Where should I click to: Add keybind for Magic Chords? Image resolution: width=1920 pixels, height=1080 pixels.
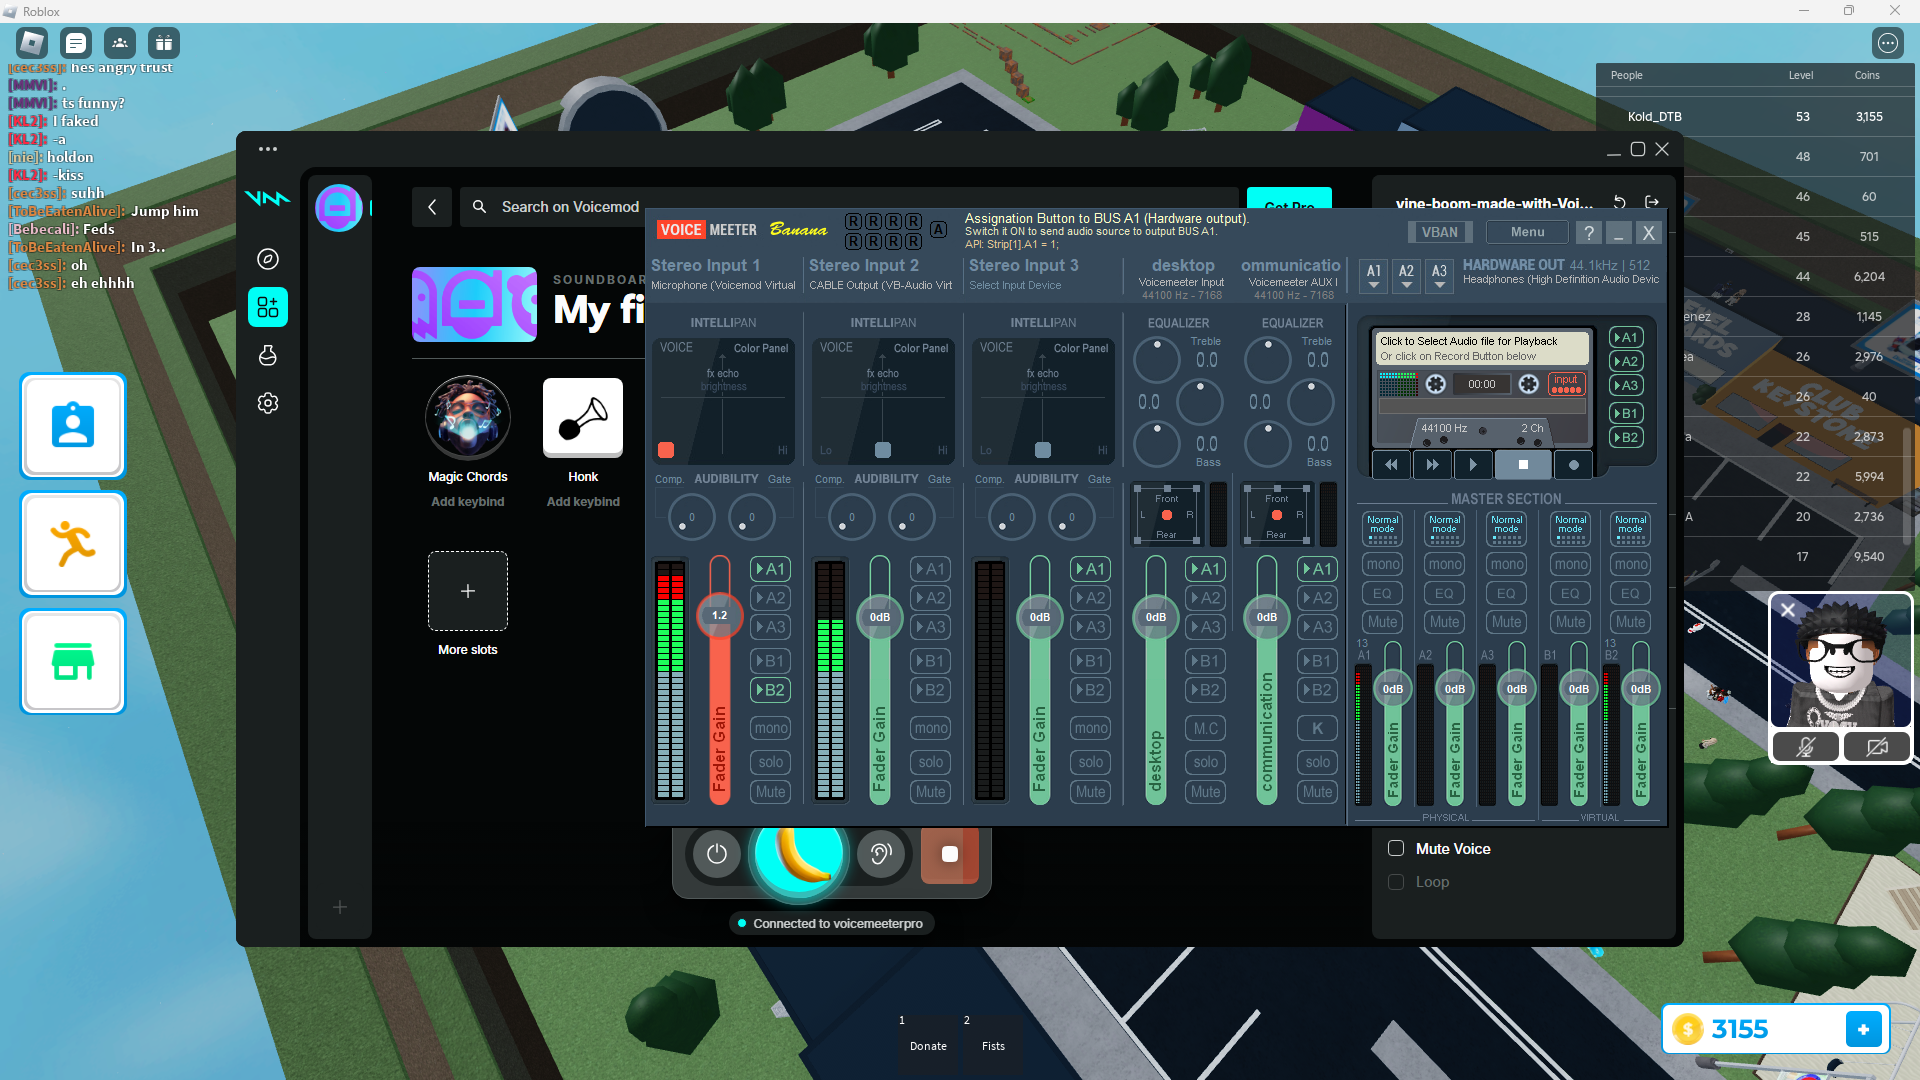[468, 502]
